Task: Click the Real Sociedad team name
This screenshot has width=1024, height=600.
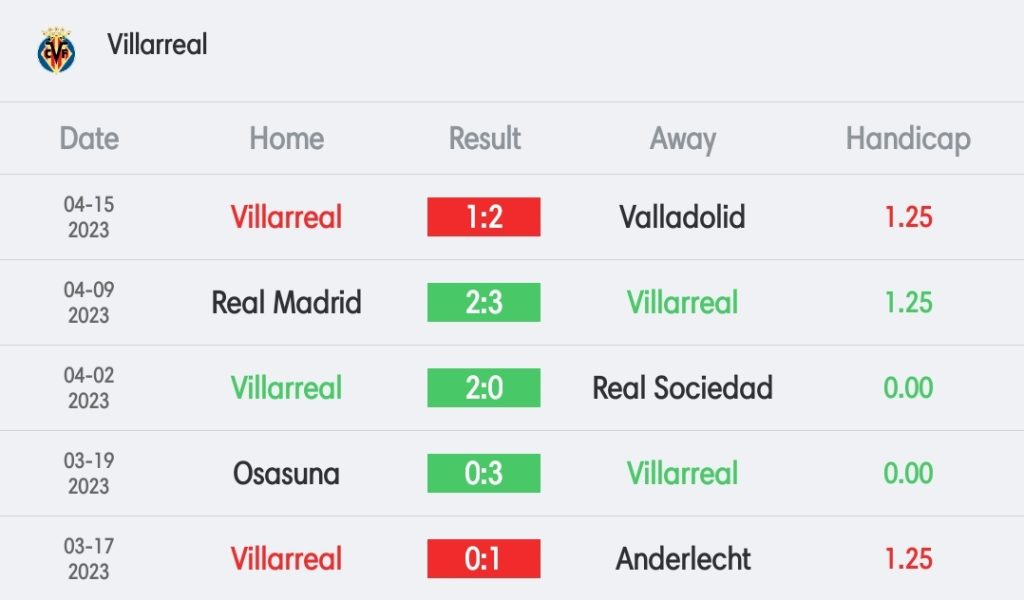Action: (682, 388)
